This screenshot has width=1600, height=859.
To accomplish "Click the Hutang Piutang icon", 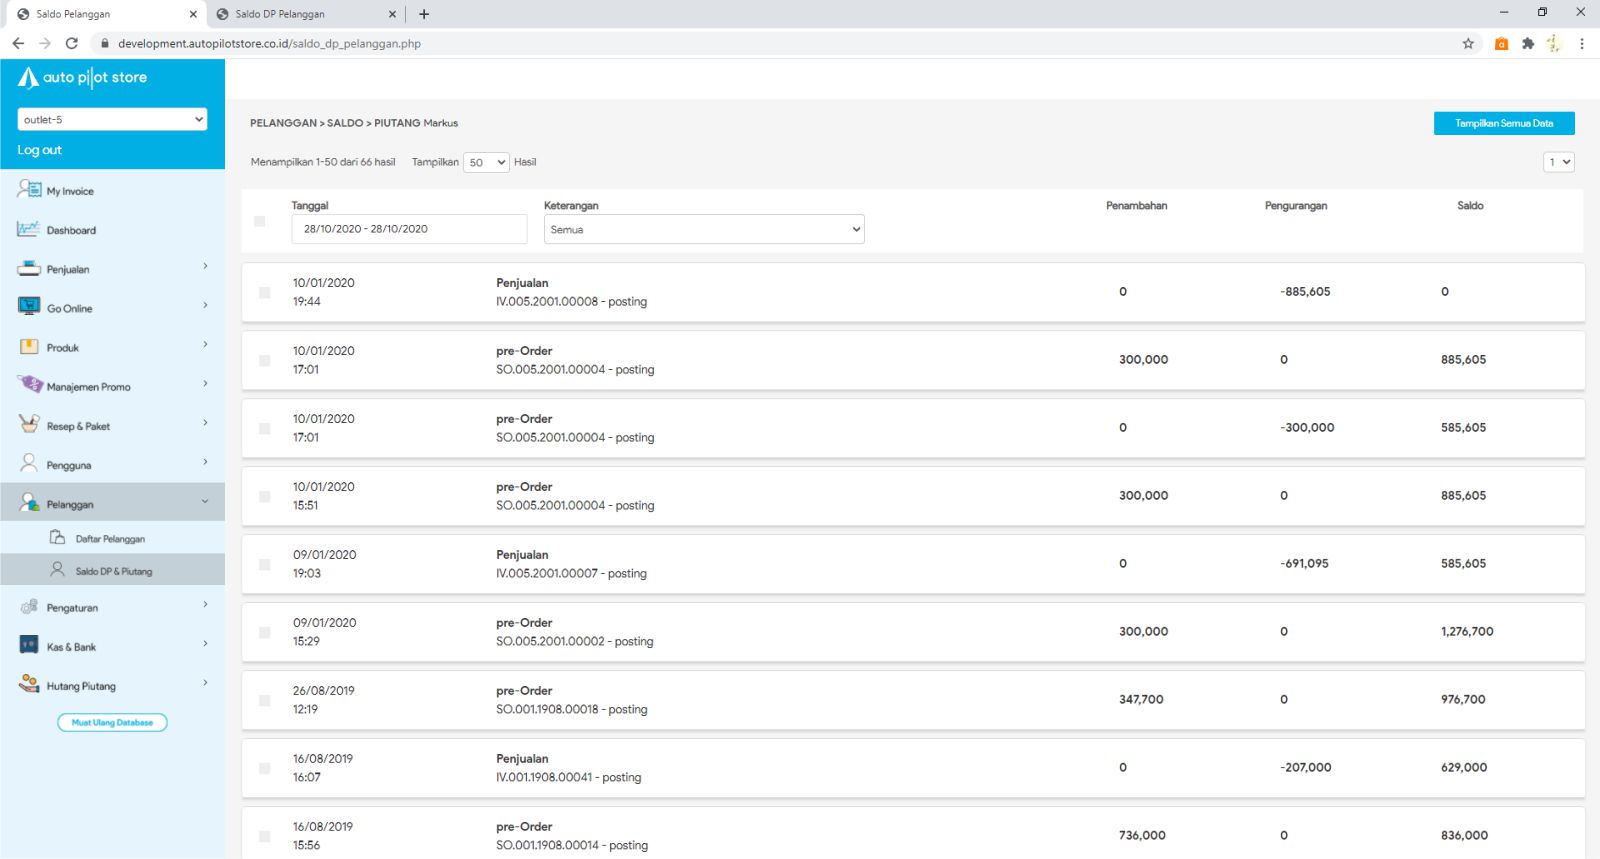I will pyautogui.click(x=29, y=684).
